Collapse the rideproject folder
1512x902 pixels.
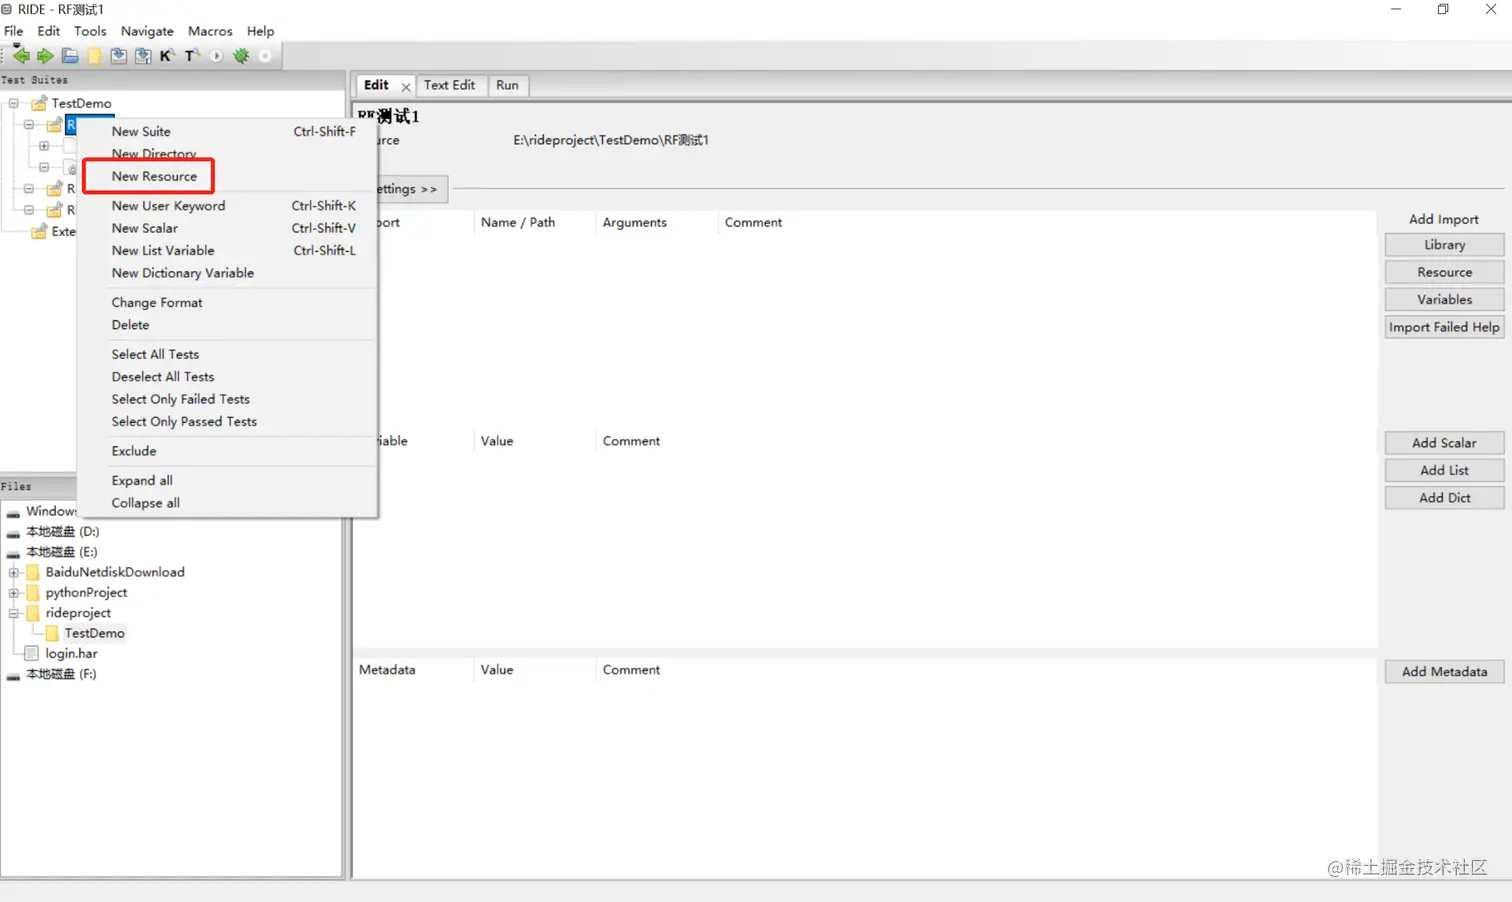(x=14, y=613)
